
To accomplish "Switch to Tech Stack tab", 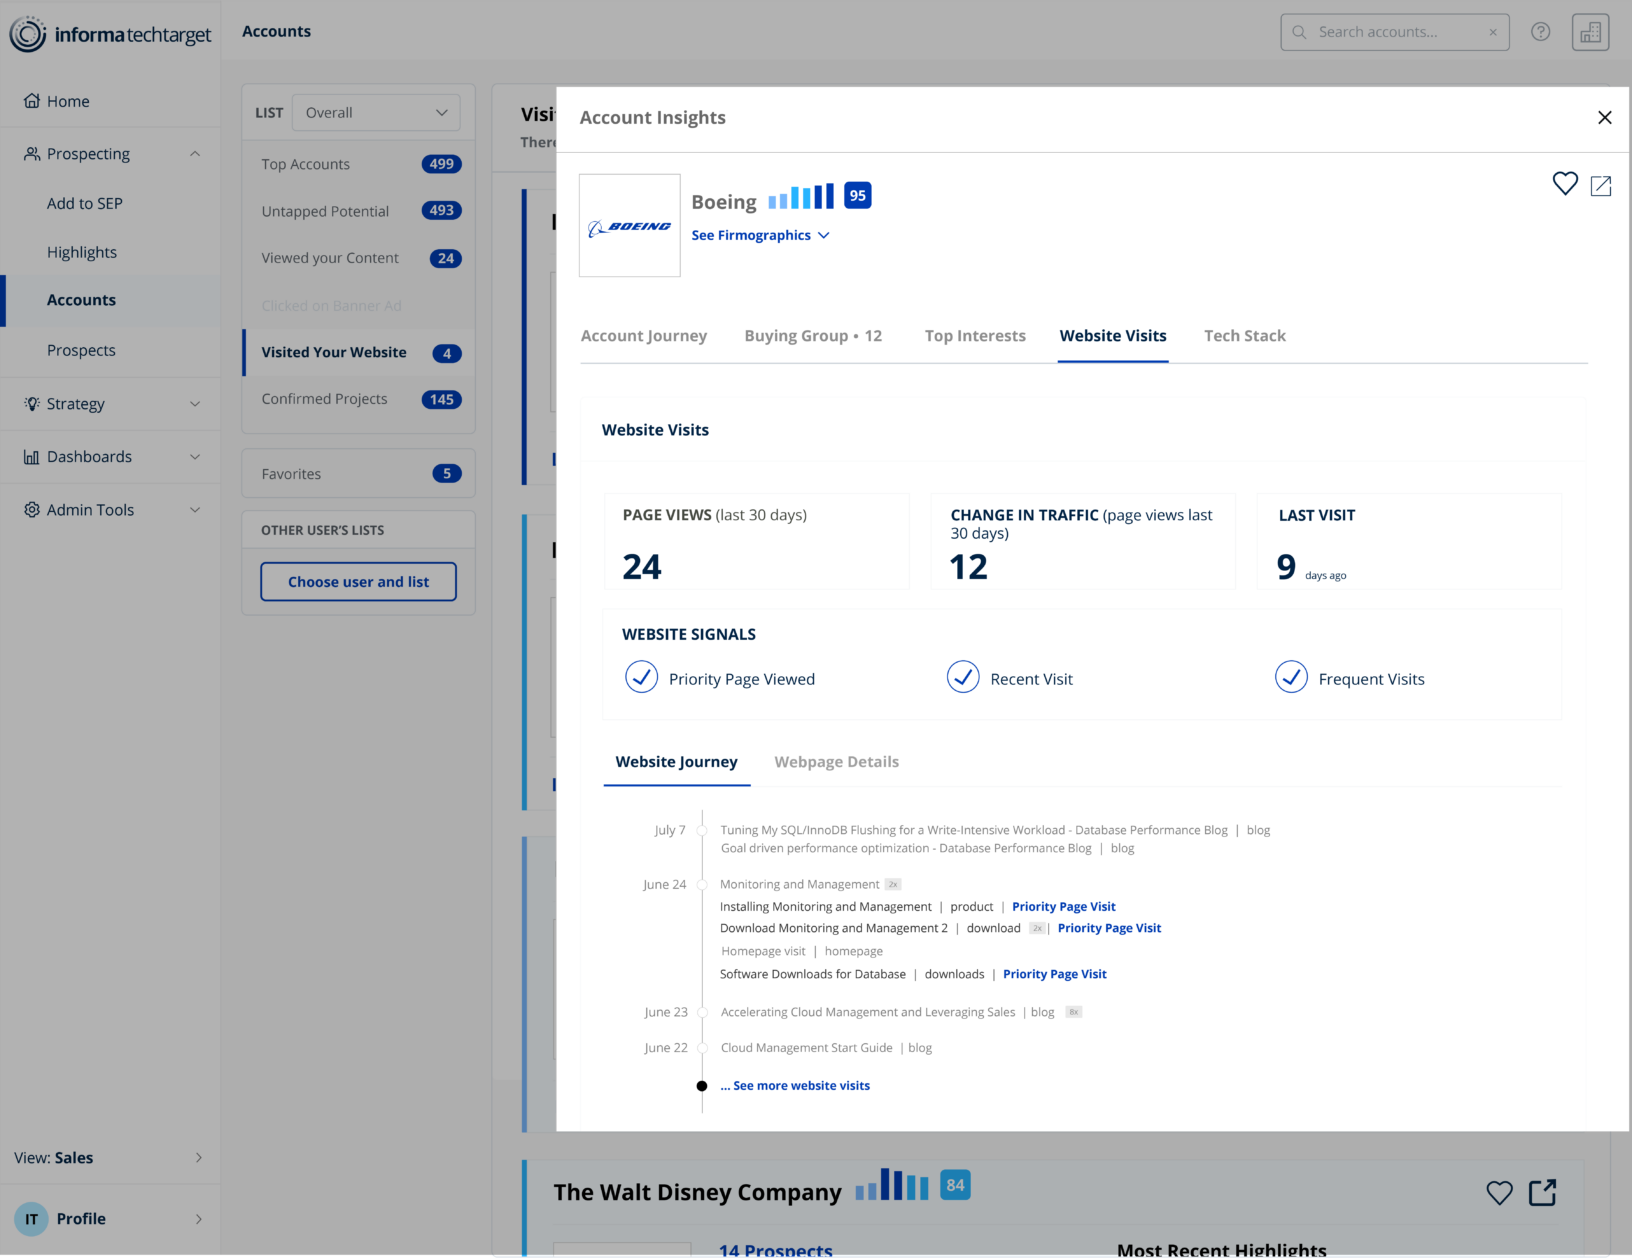I will [x=1245, y=336].
